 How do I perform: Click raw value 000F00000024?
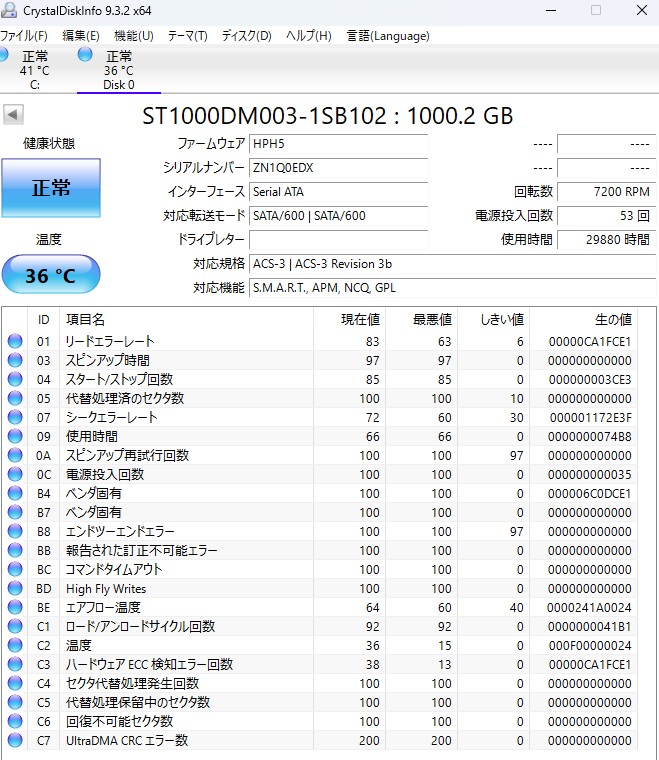point(590,646)
